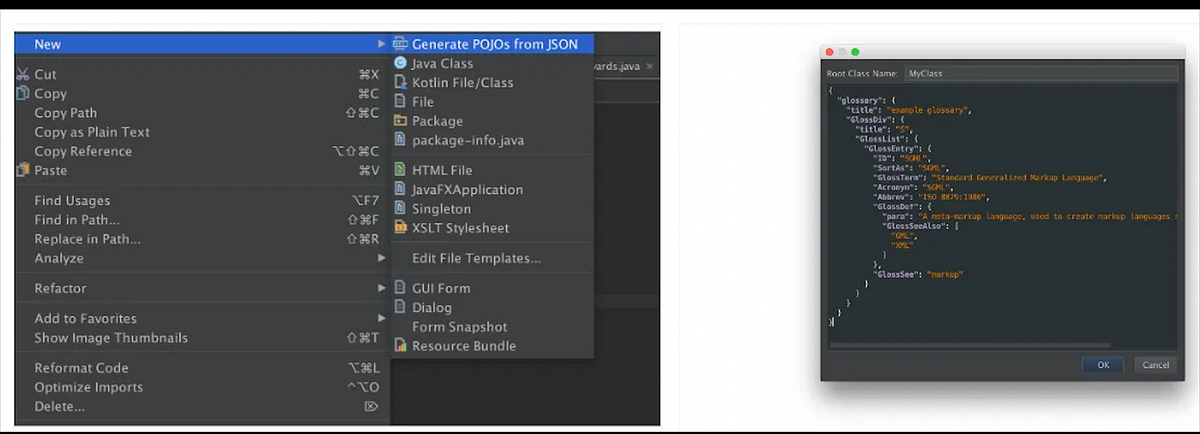Select the Dialog entry in the submenu
This screenshot has height=434, width=1200.
492,307
